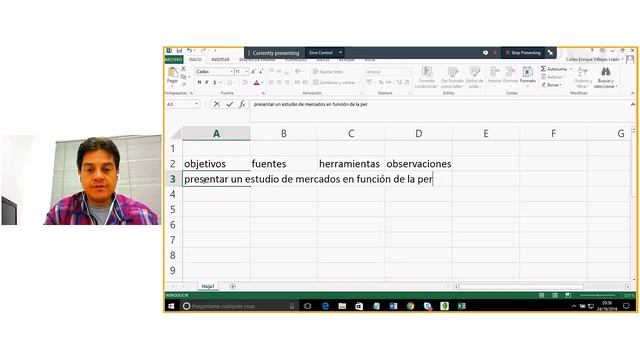Open Estilos de celda gallery
This screenshot has height=360, width=640.
pos(475,77)
